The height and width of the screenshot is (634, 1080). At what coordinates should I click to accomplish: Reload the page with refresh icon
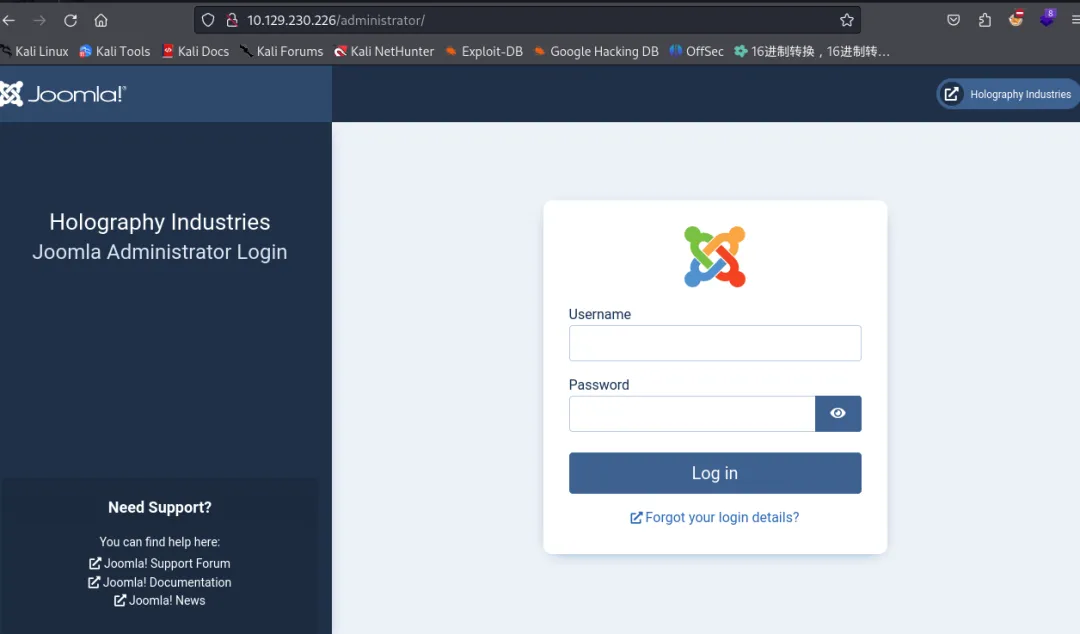[70, 21]
